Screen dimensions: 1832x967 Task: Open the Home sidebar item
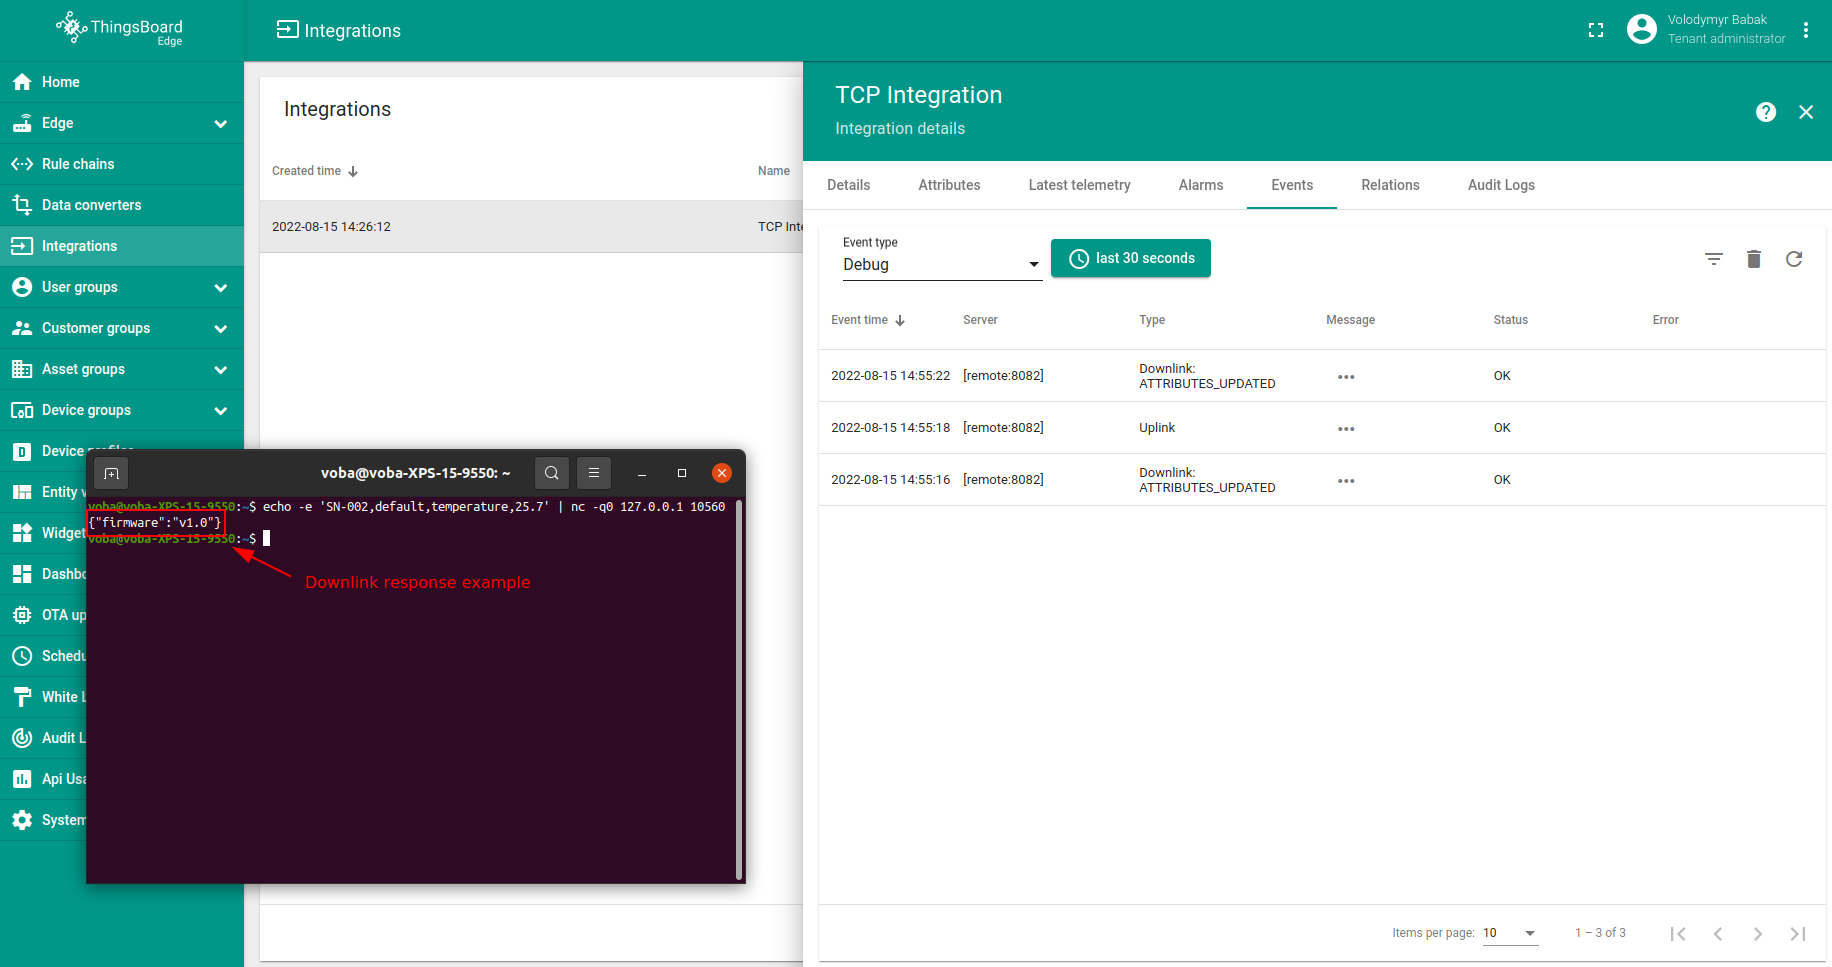point(122,82)
